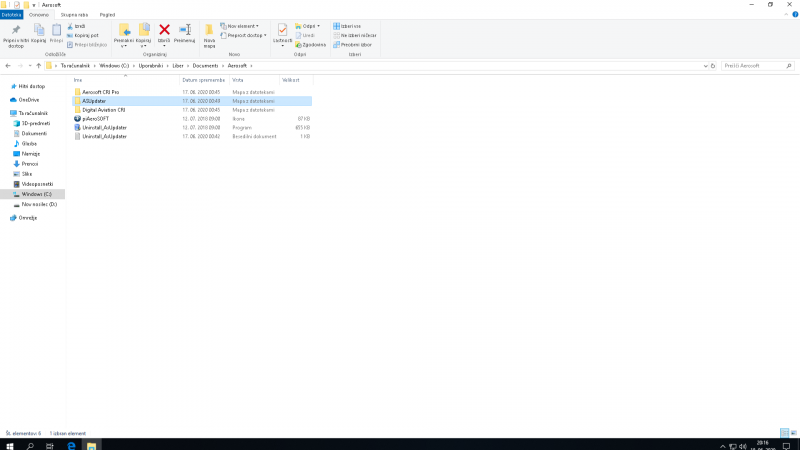
Task: Open the volume control in the system tray
Action: click(x=743, y=446)
